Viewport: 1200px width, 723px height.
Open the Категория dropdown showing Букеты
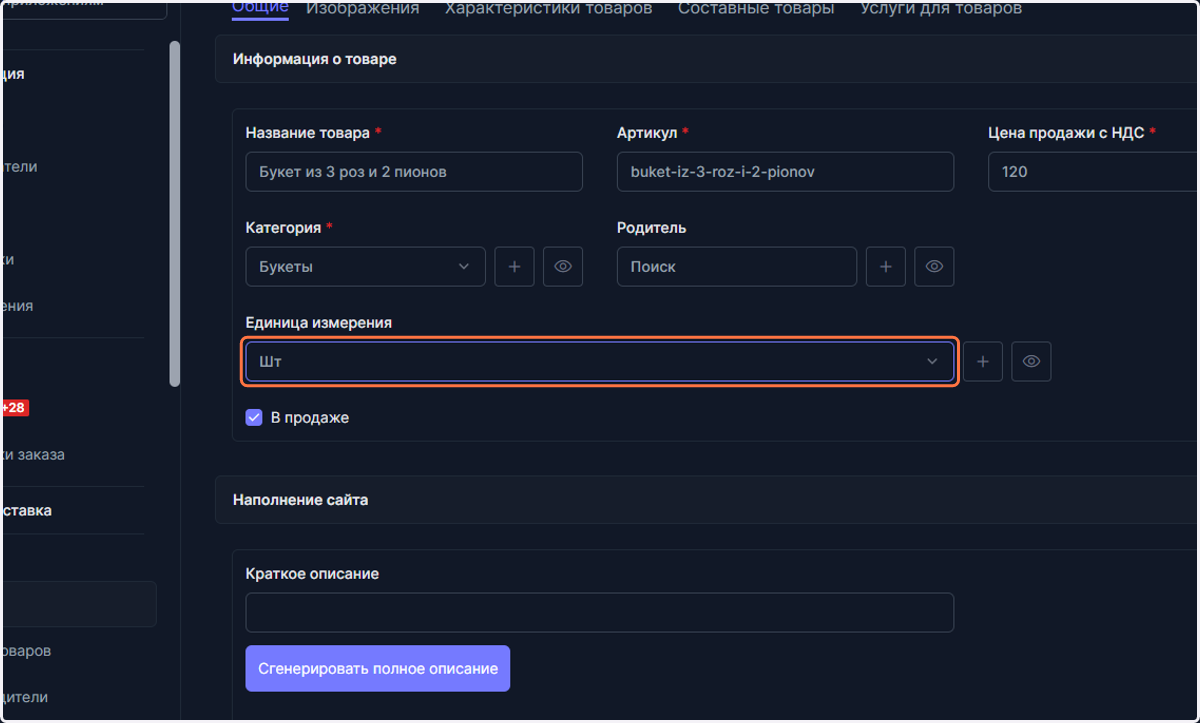[365, 267]
